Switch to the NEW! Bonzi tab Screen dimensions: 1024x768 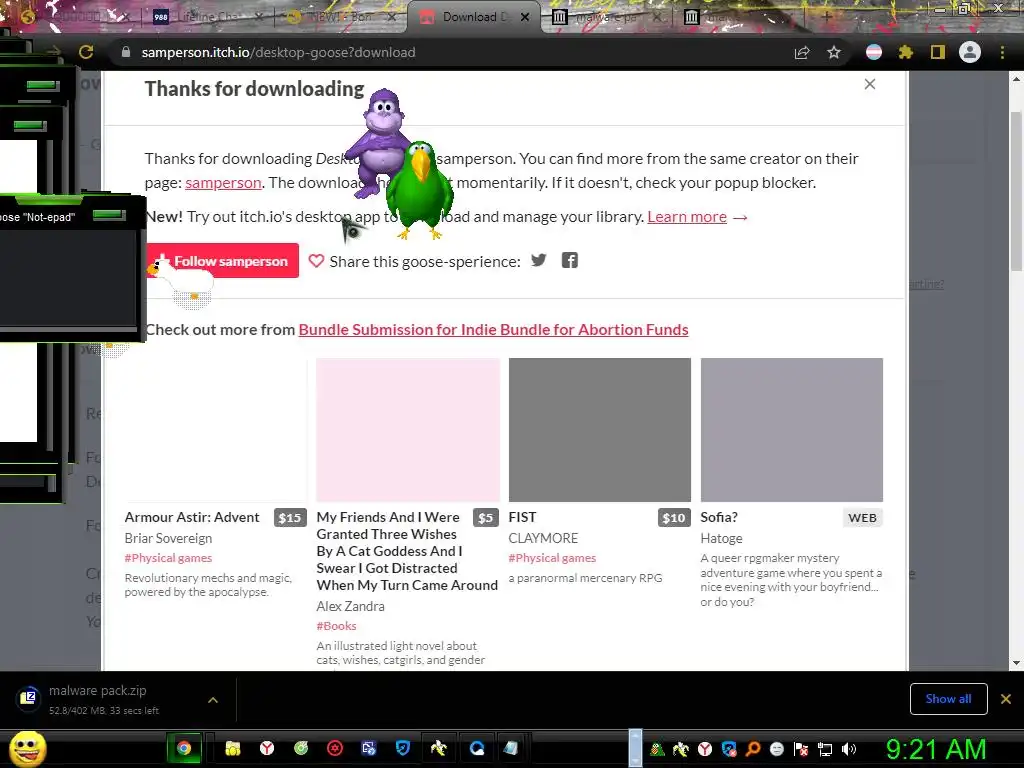click(341, 16)
